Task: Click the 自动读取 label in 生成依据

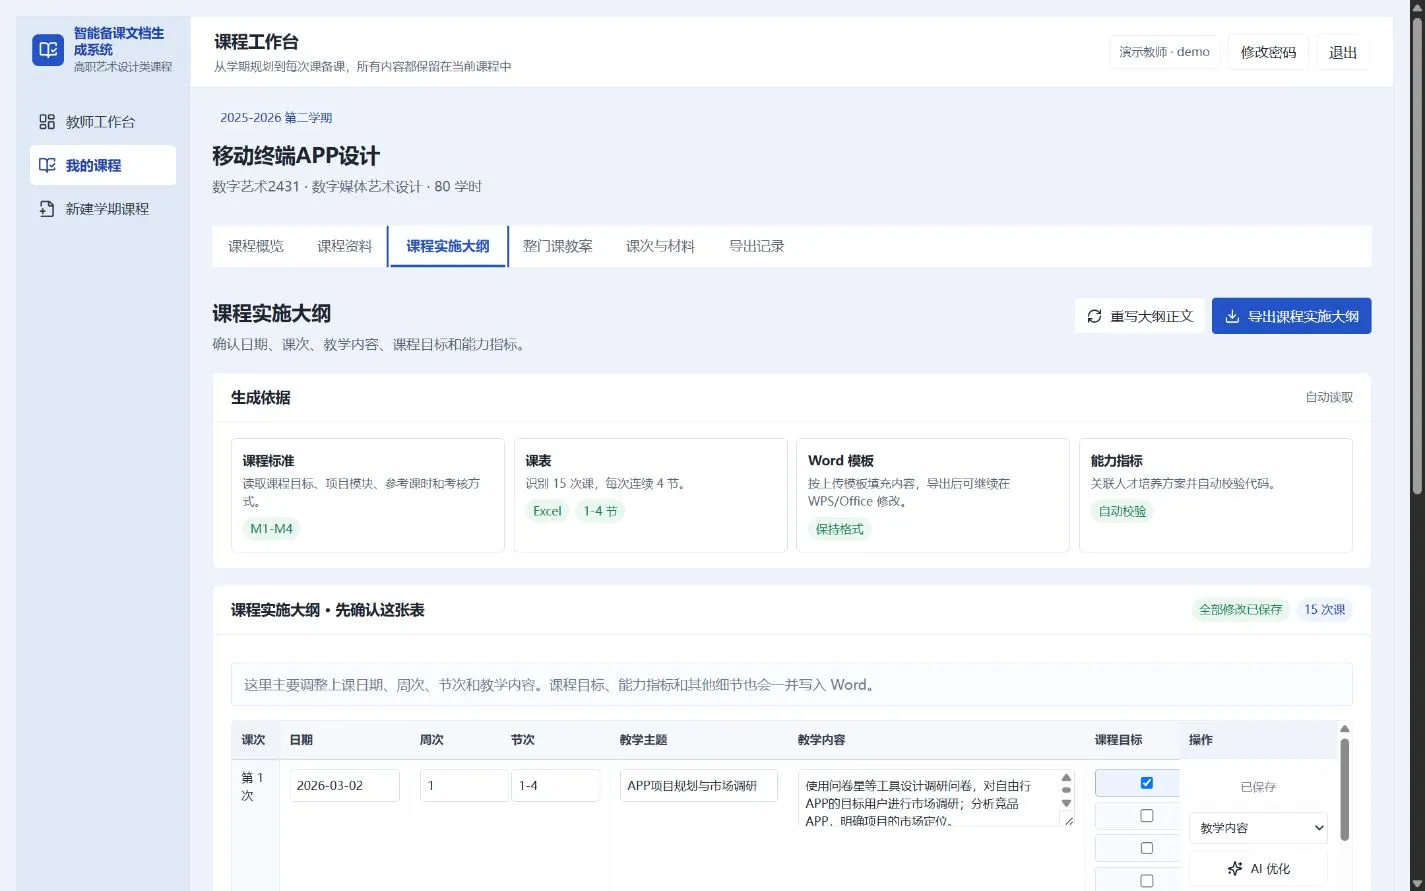Action: coord(1329,397)
